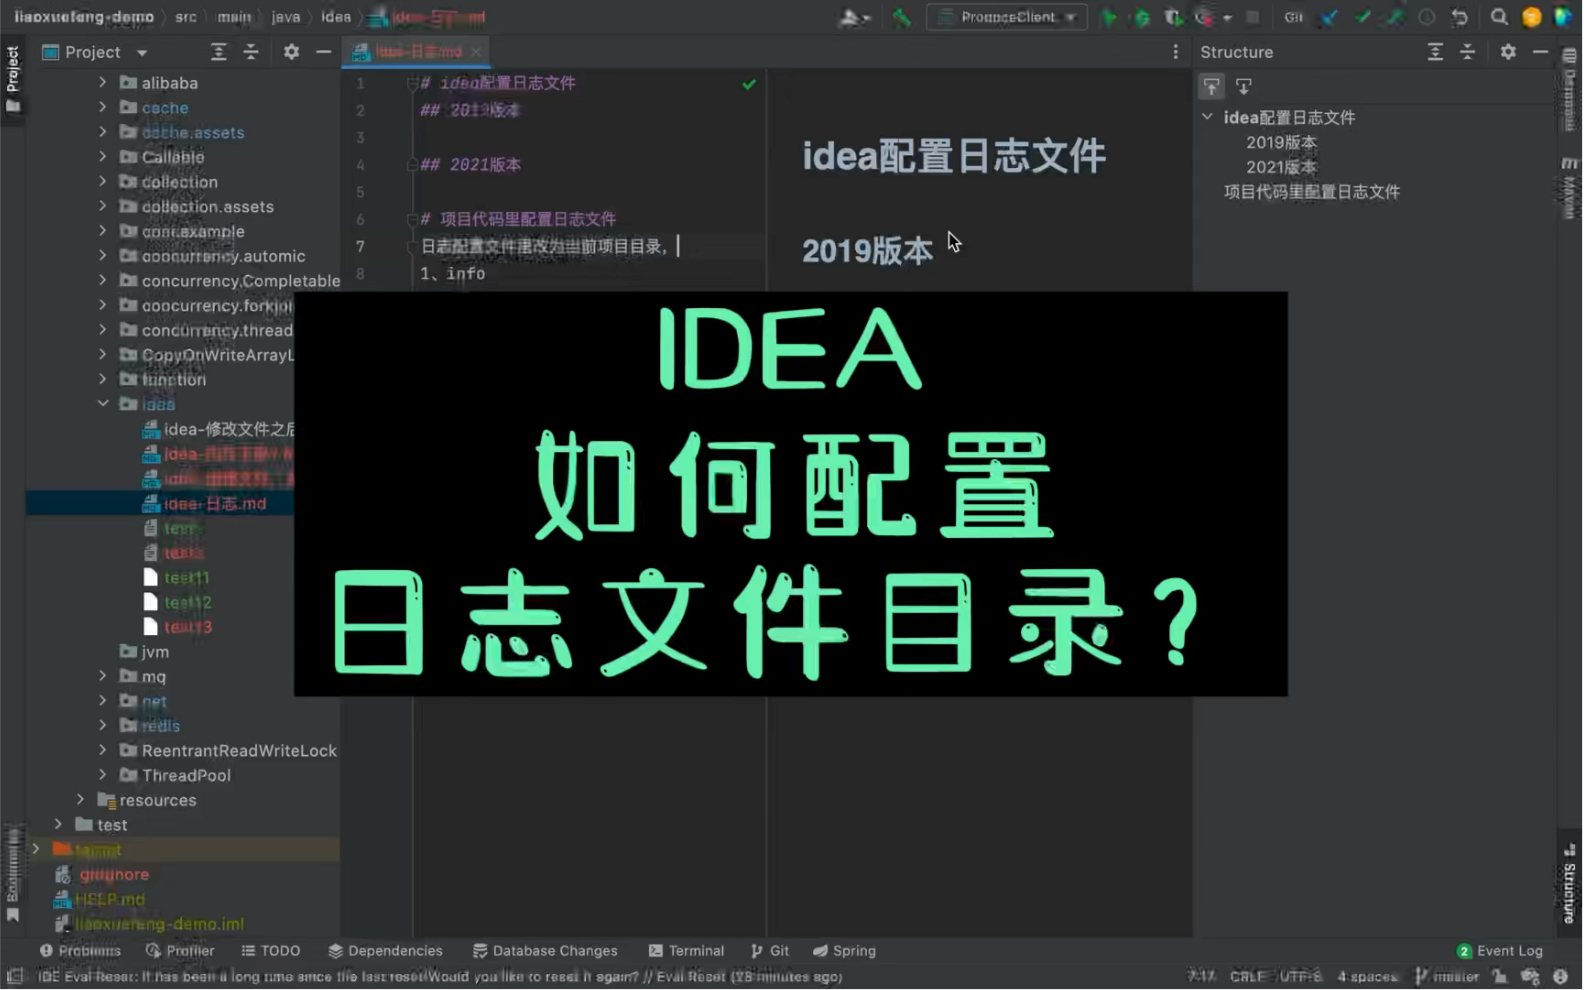Click the master Git branch widget

click(x=1447, y=976)
